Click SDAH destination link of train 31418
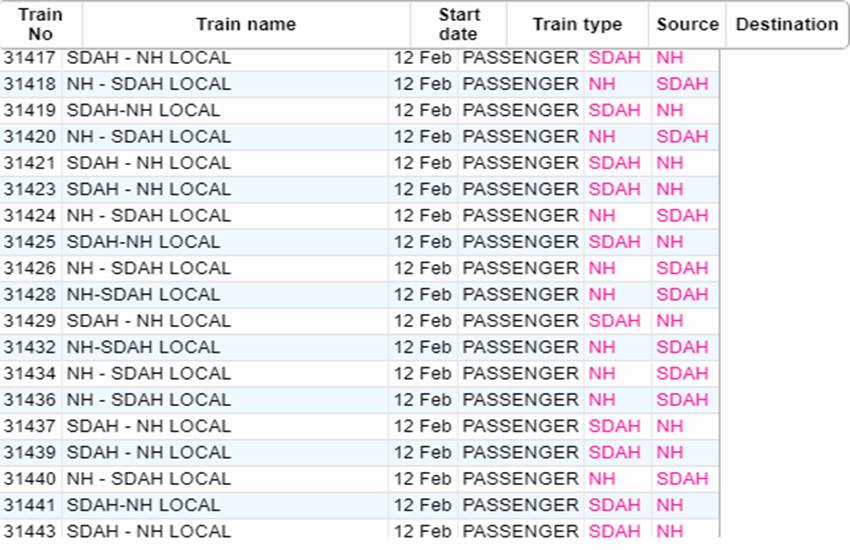The width and height of the screenshot is (850, 550). 682,84
